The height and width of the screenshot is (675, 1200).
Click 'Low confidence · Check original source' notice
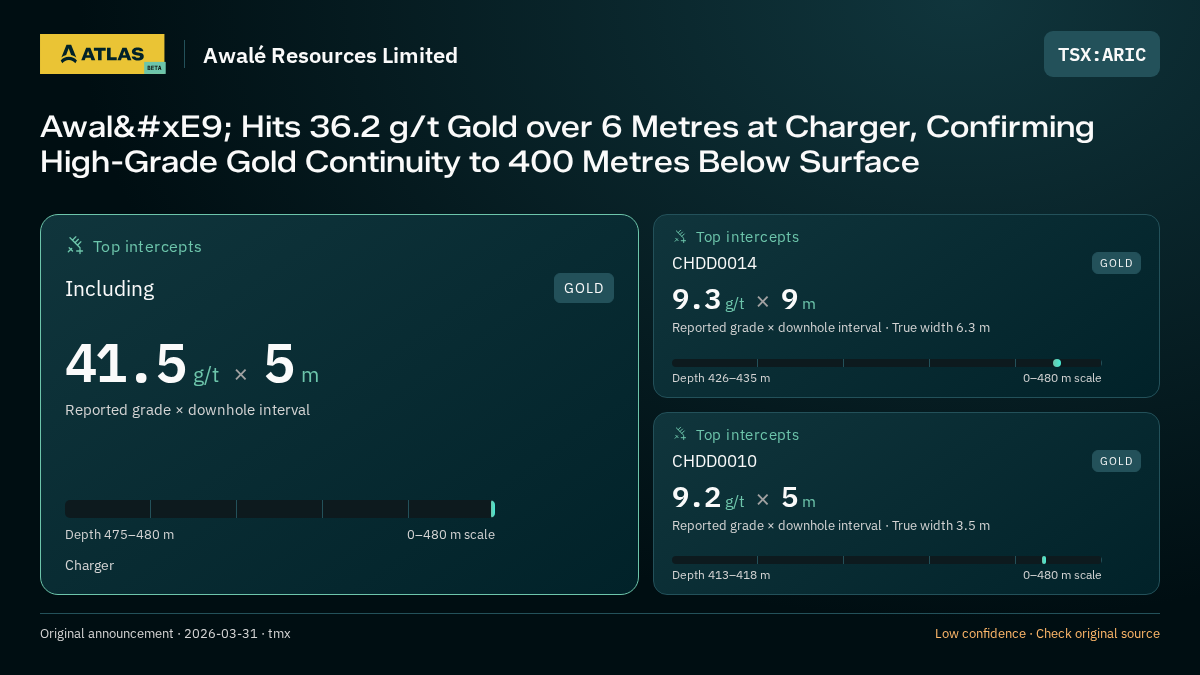(x=1047, y=633)
